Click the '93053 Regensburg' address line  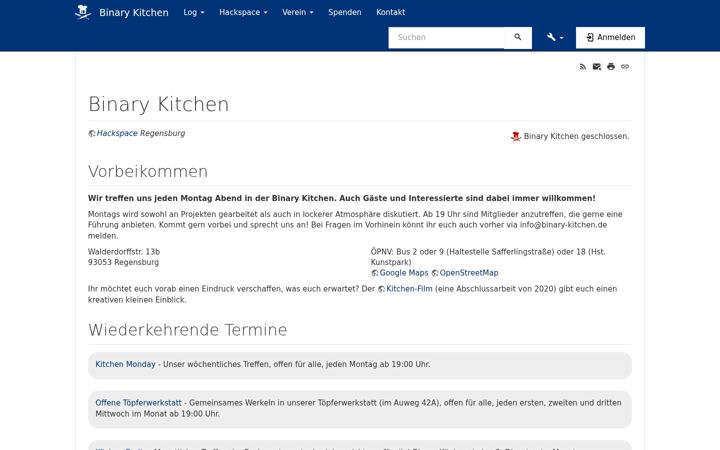(124, 262)
